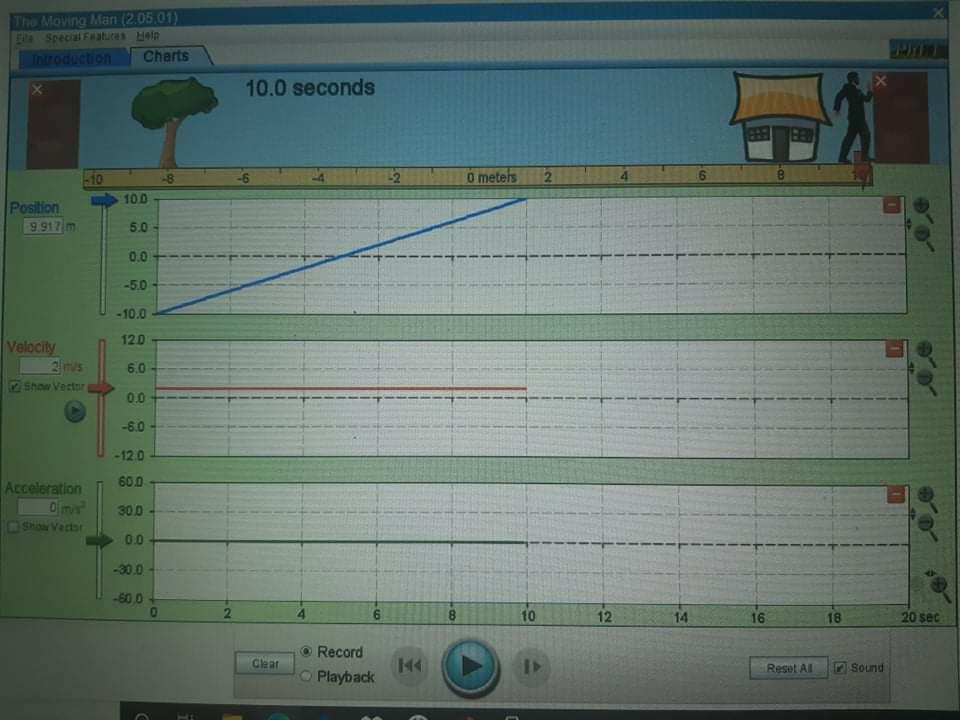Select the Playback radio button

pos(306,676)
